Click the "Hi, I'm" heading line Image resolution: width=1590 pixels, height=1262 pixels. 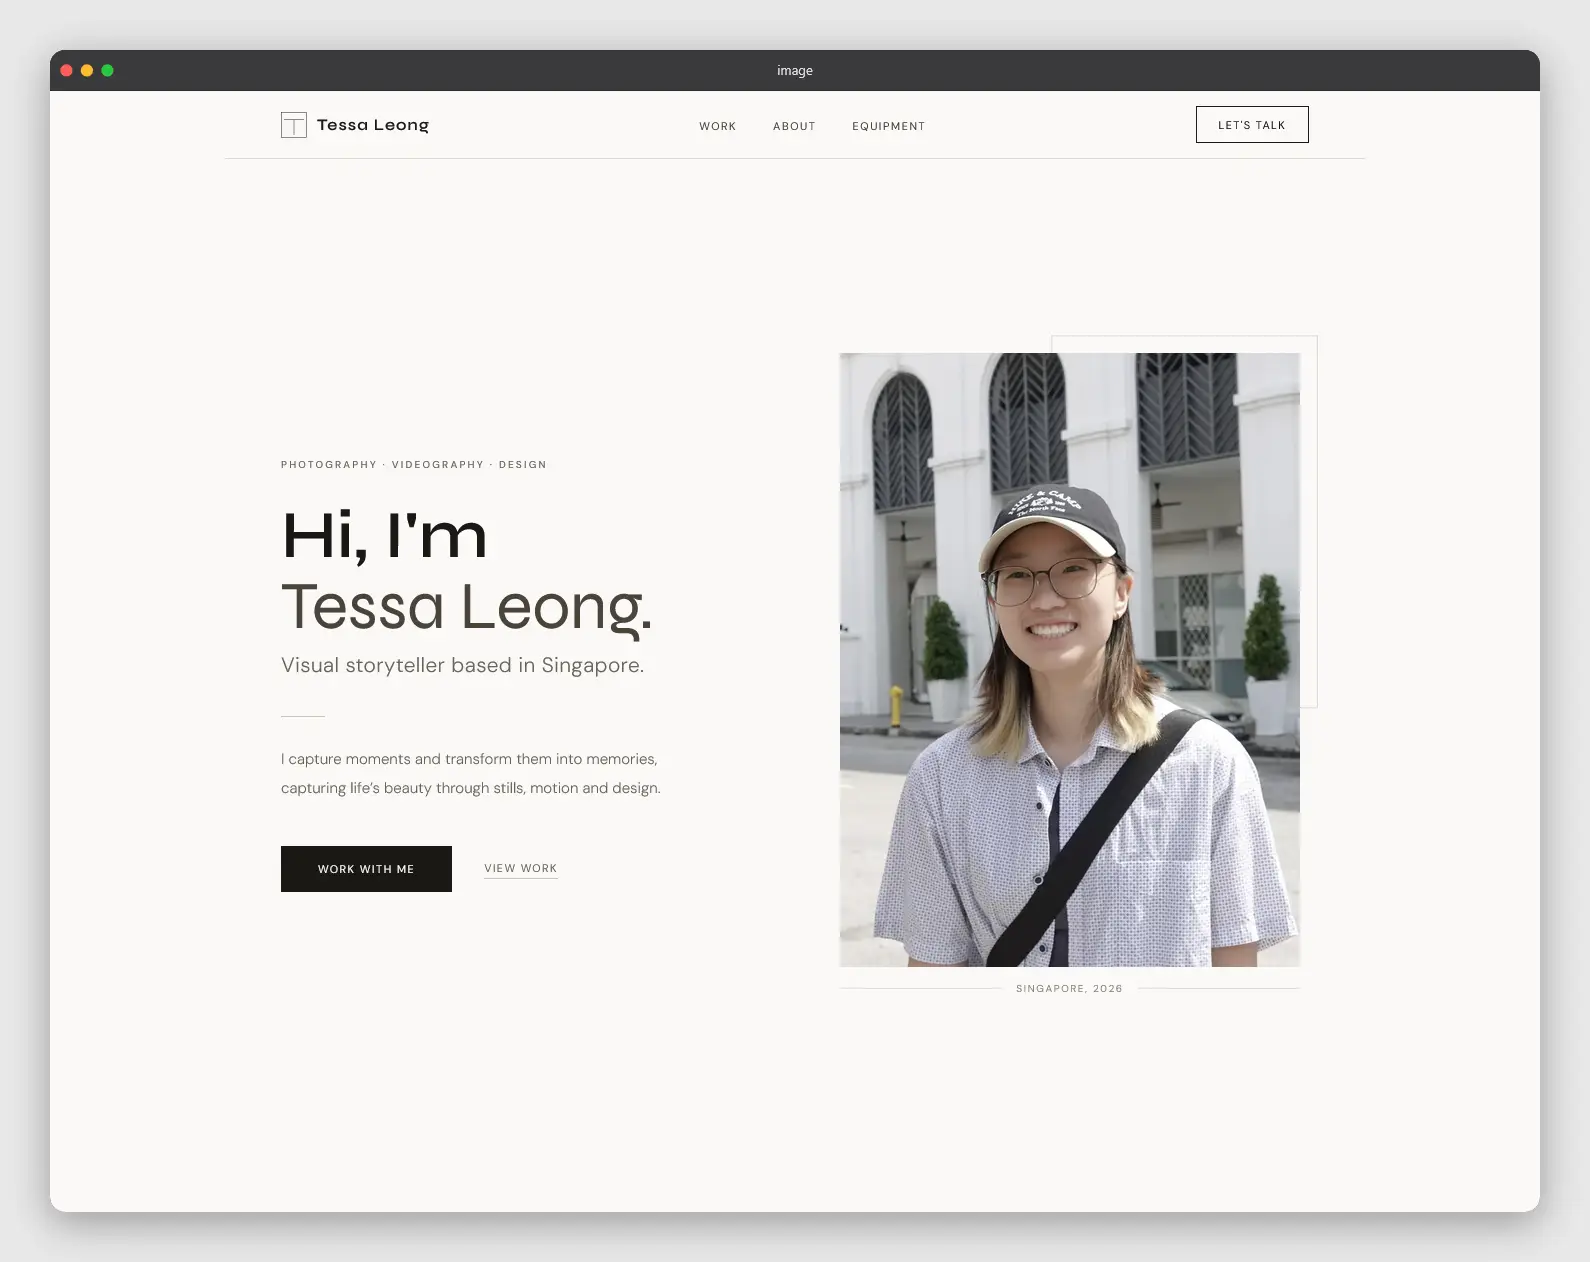click(x=384, y=536)
